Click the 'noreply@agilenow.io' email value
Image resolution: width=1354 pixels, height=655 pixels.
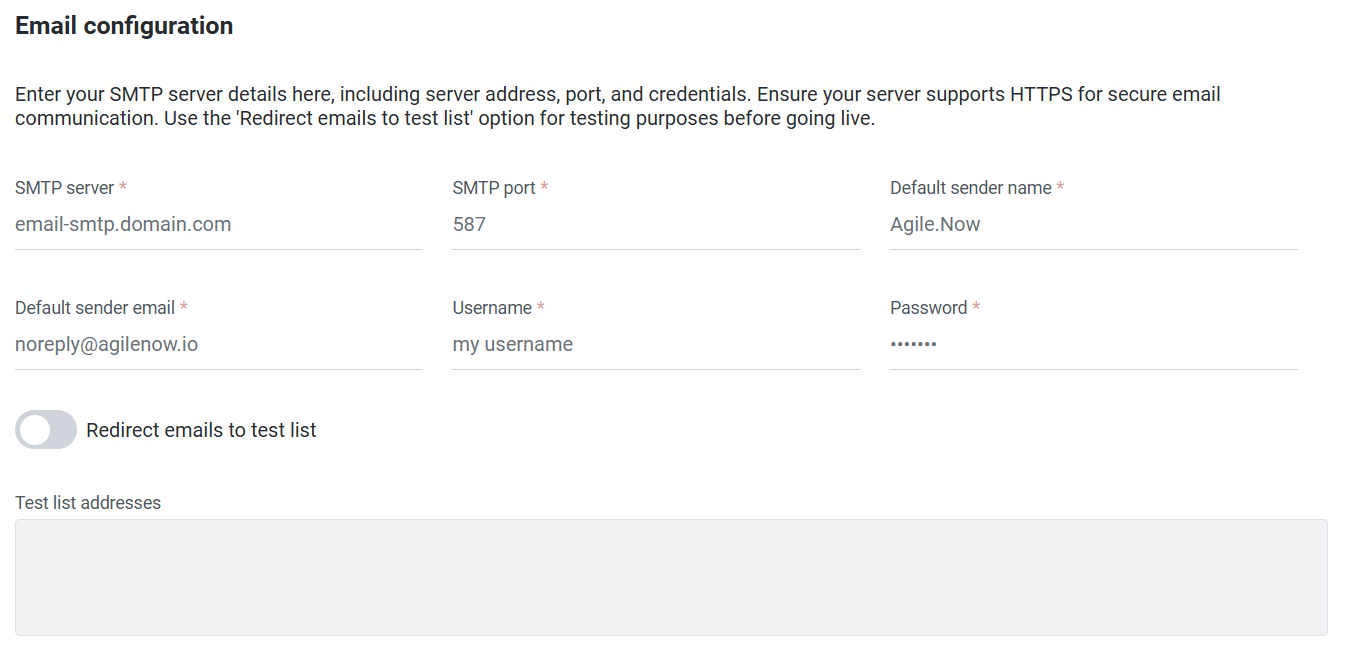pos(106,343)
